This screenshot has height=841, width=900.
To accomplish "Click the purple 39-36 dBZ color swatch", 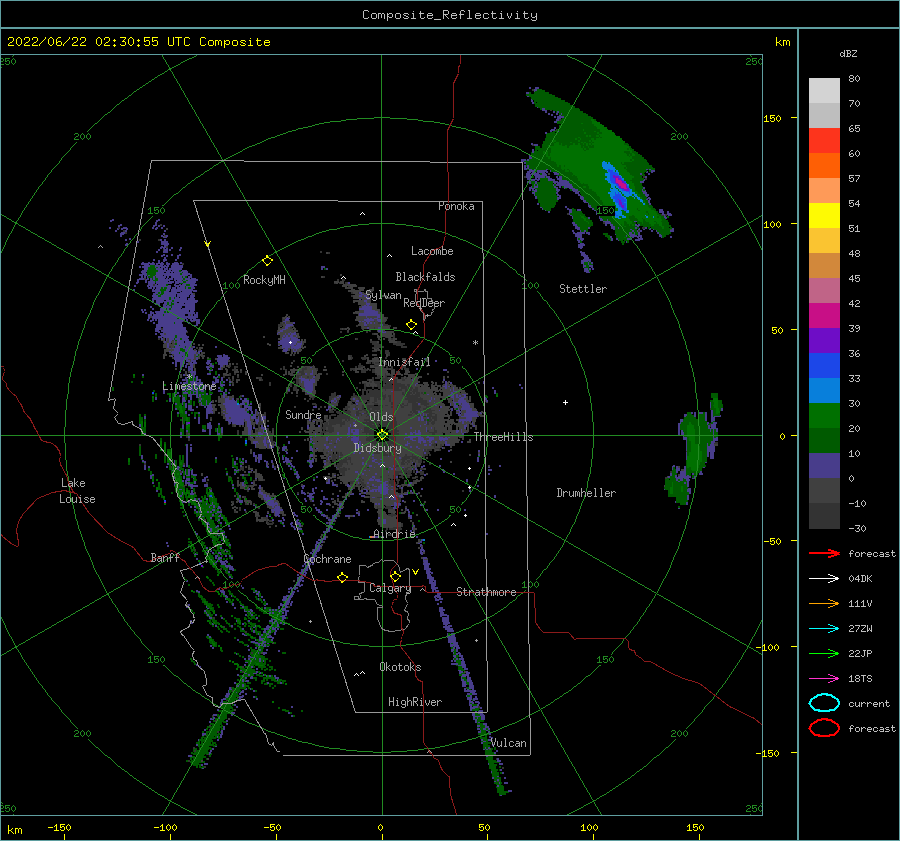I will (824, 341).
